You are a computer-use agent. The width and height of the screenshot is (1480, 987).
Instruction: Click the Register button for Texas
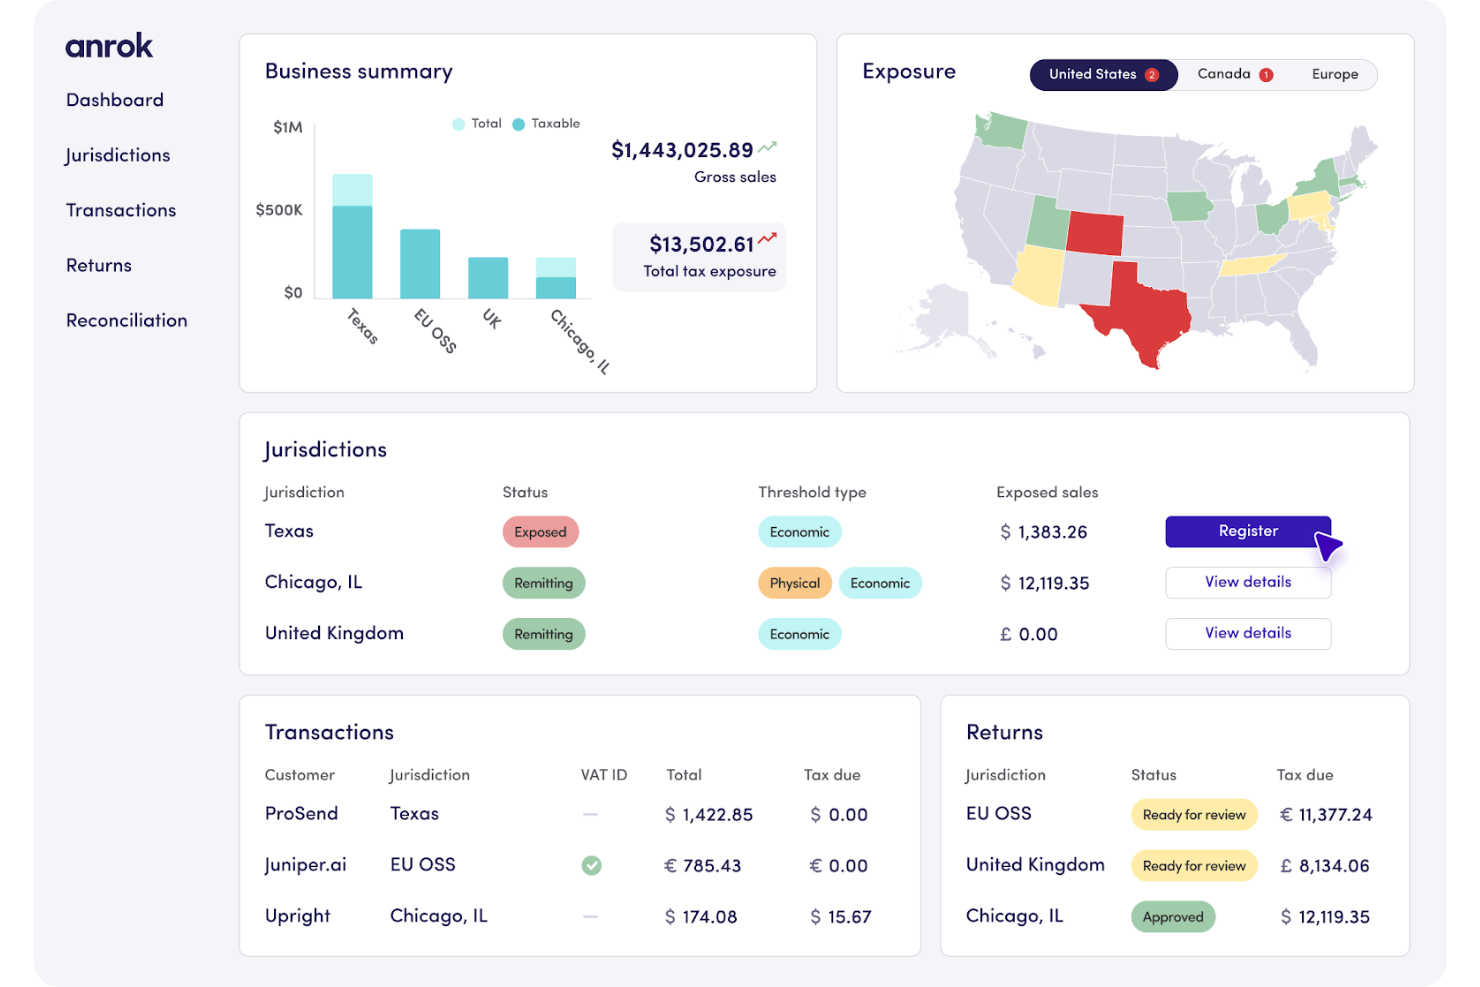[1248, 531]
